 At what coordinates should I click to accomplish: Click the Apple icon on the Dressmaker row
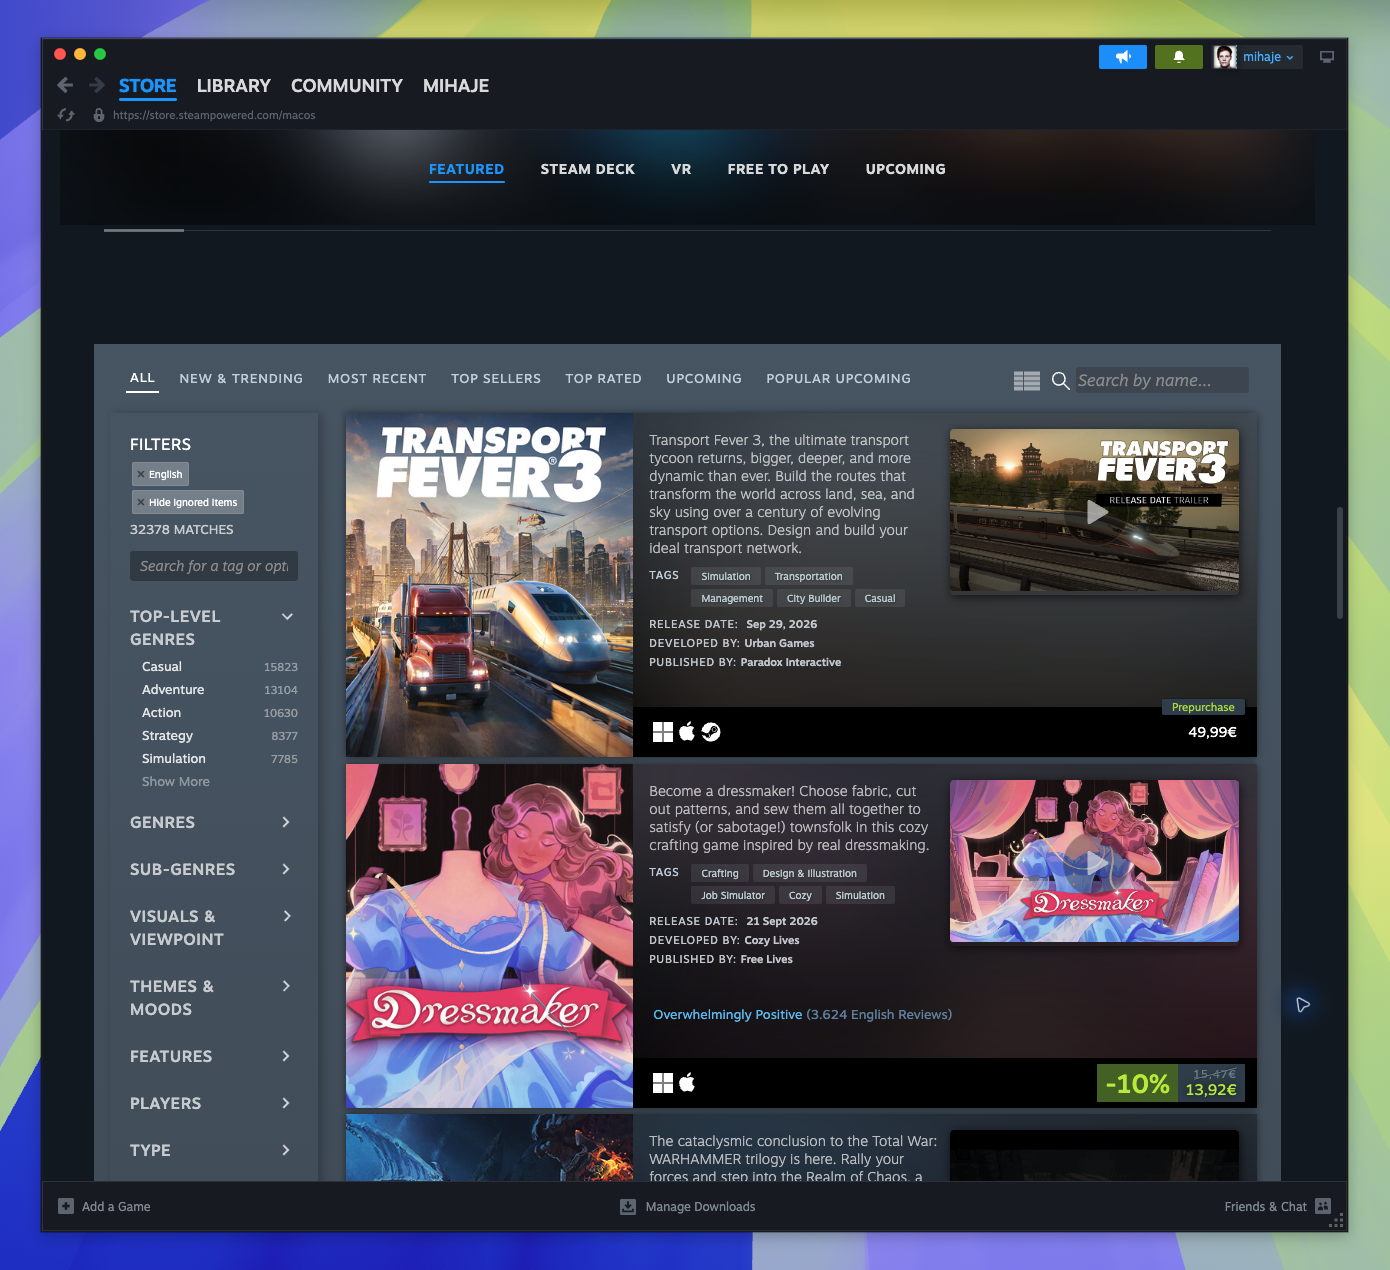[x=687, y=1082]
